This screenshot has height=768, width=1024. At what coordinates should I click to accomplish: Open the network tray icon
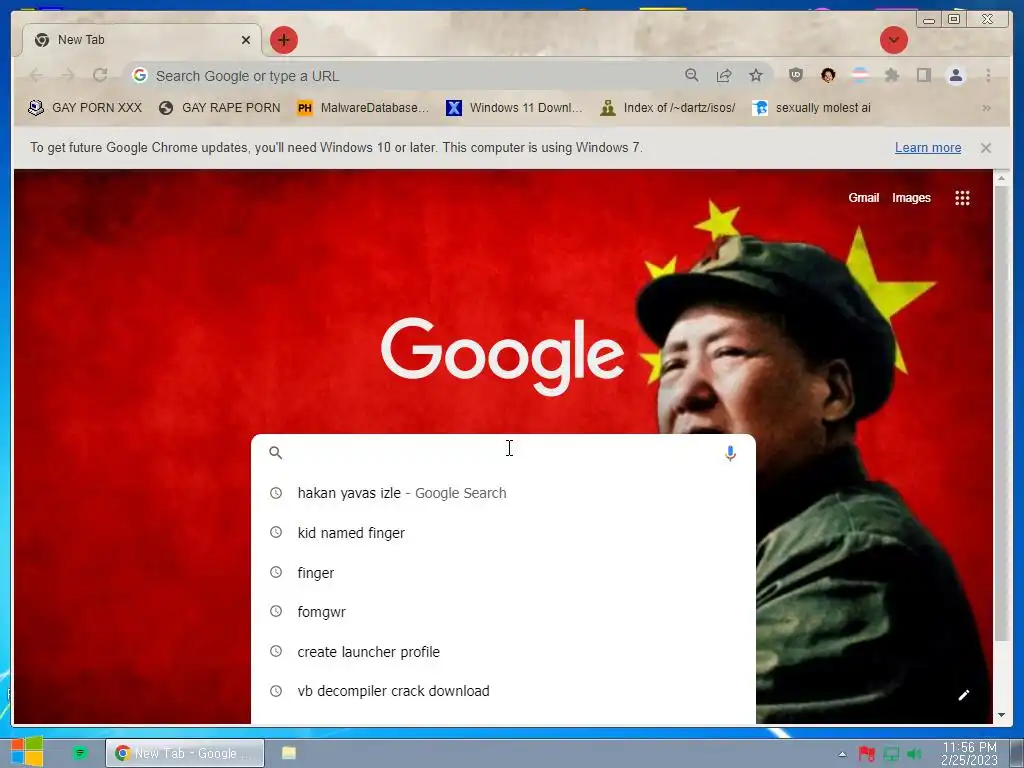pos(891,754)
